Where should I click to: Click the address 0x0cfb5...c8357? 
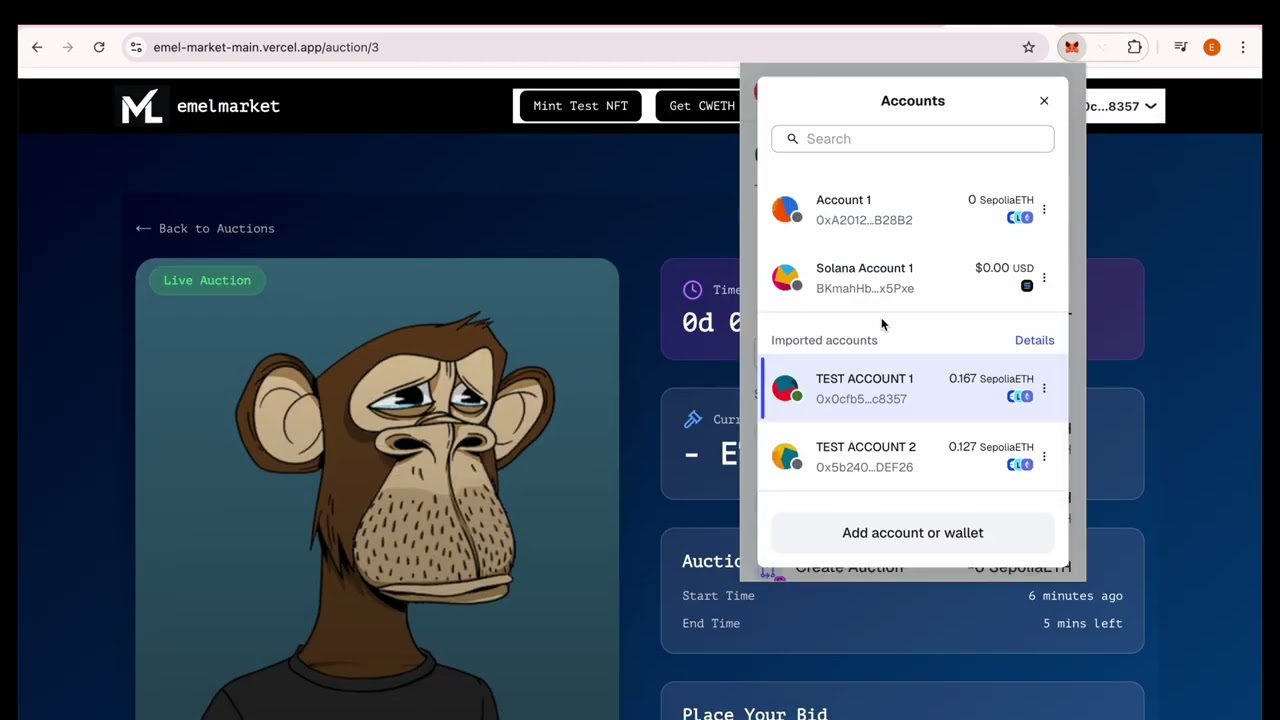pyautogui.click(x=861, y=399)
